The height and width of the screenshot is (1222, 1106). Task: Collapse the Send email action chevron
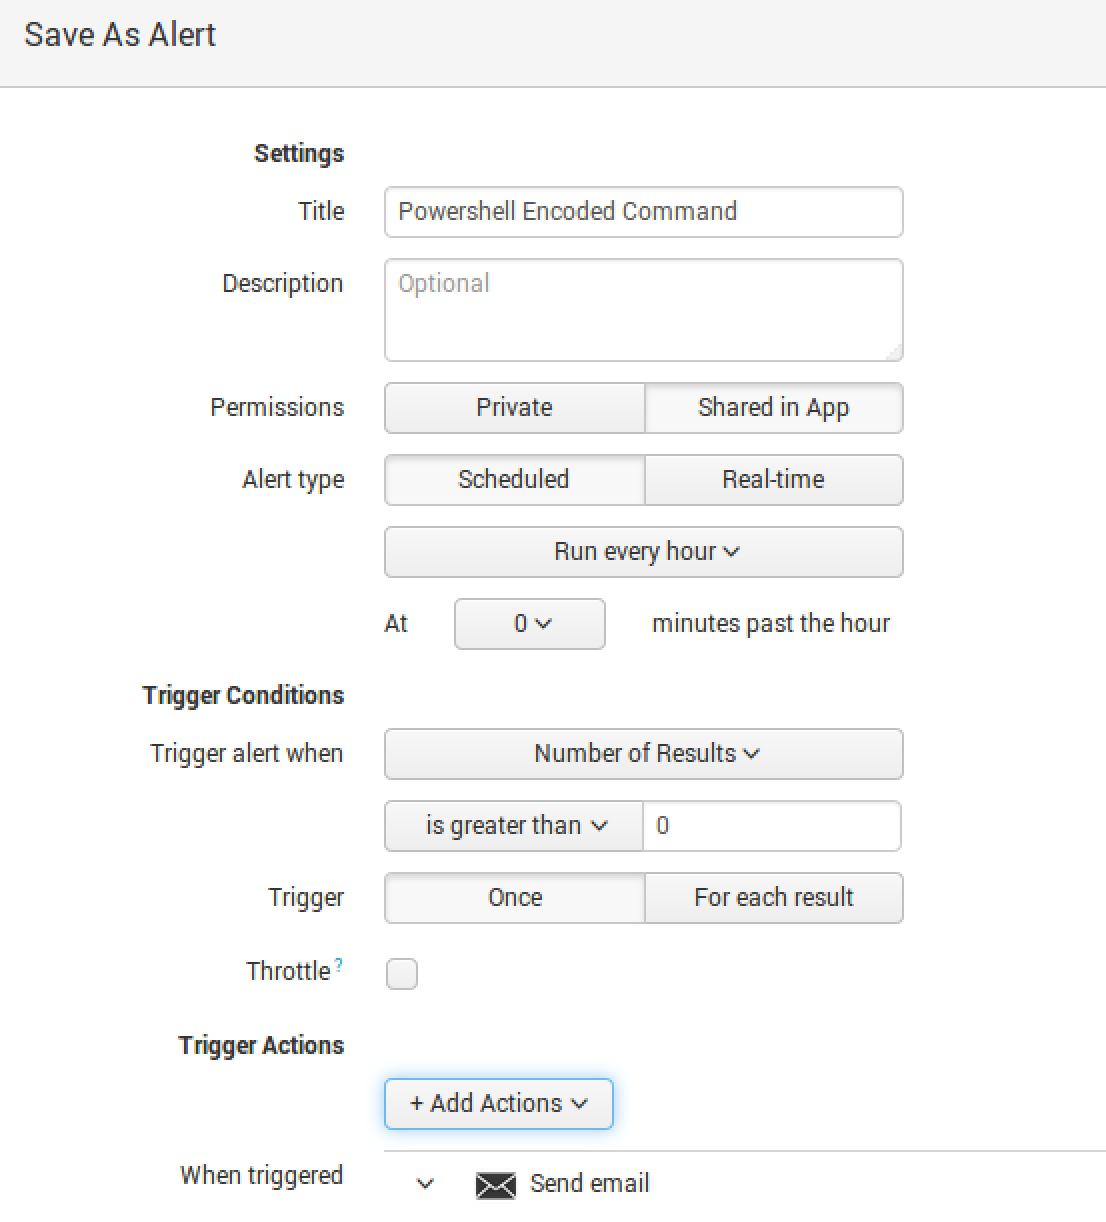[425, 1184]
